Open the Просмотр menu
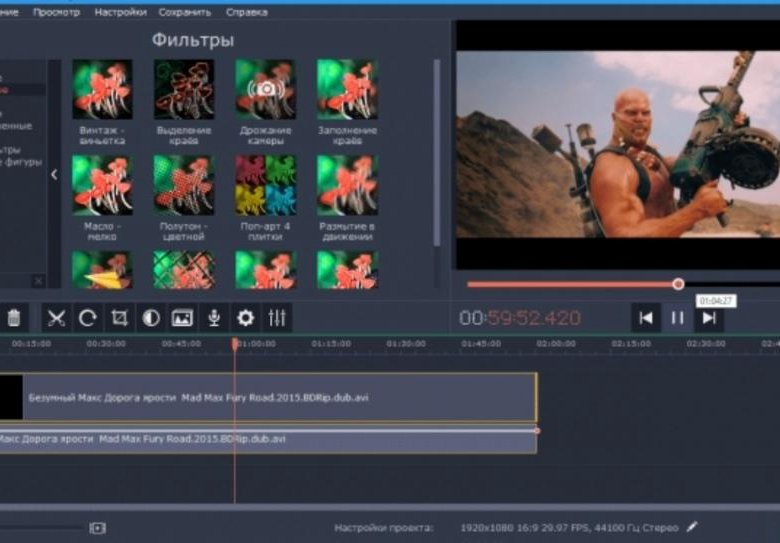The image size is (780, 543). click(x=56, y=12)
